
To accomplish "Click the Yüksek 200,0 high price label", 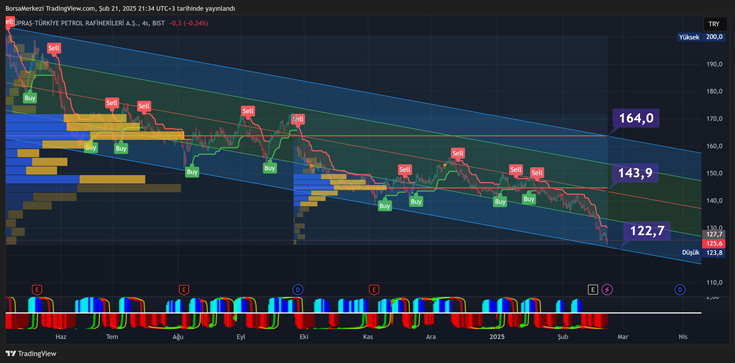I will [x=701, y=37].
